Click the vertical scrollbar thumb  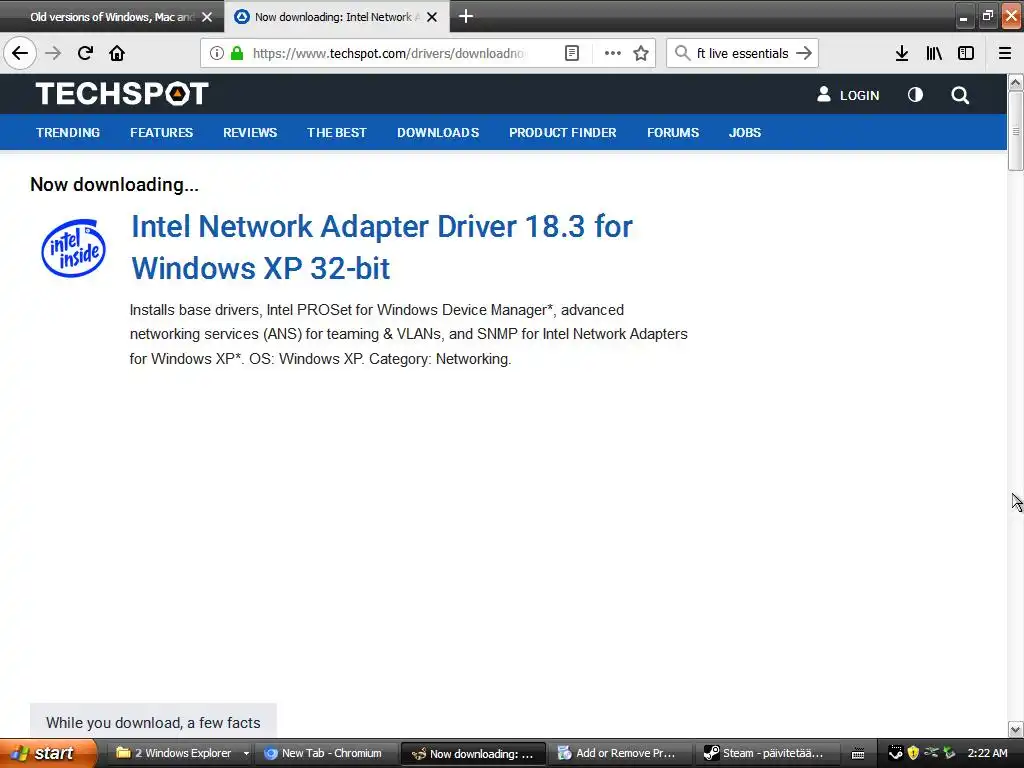[1015, 131]
